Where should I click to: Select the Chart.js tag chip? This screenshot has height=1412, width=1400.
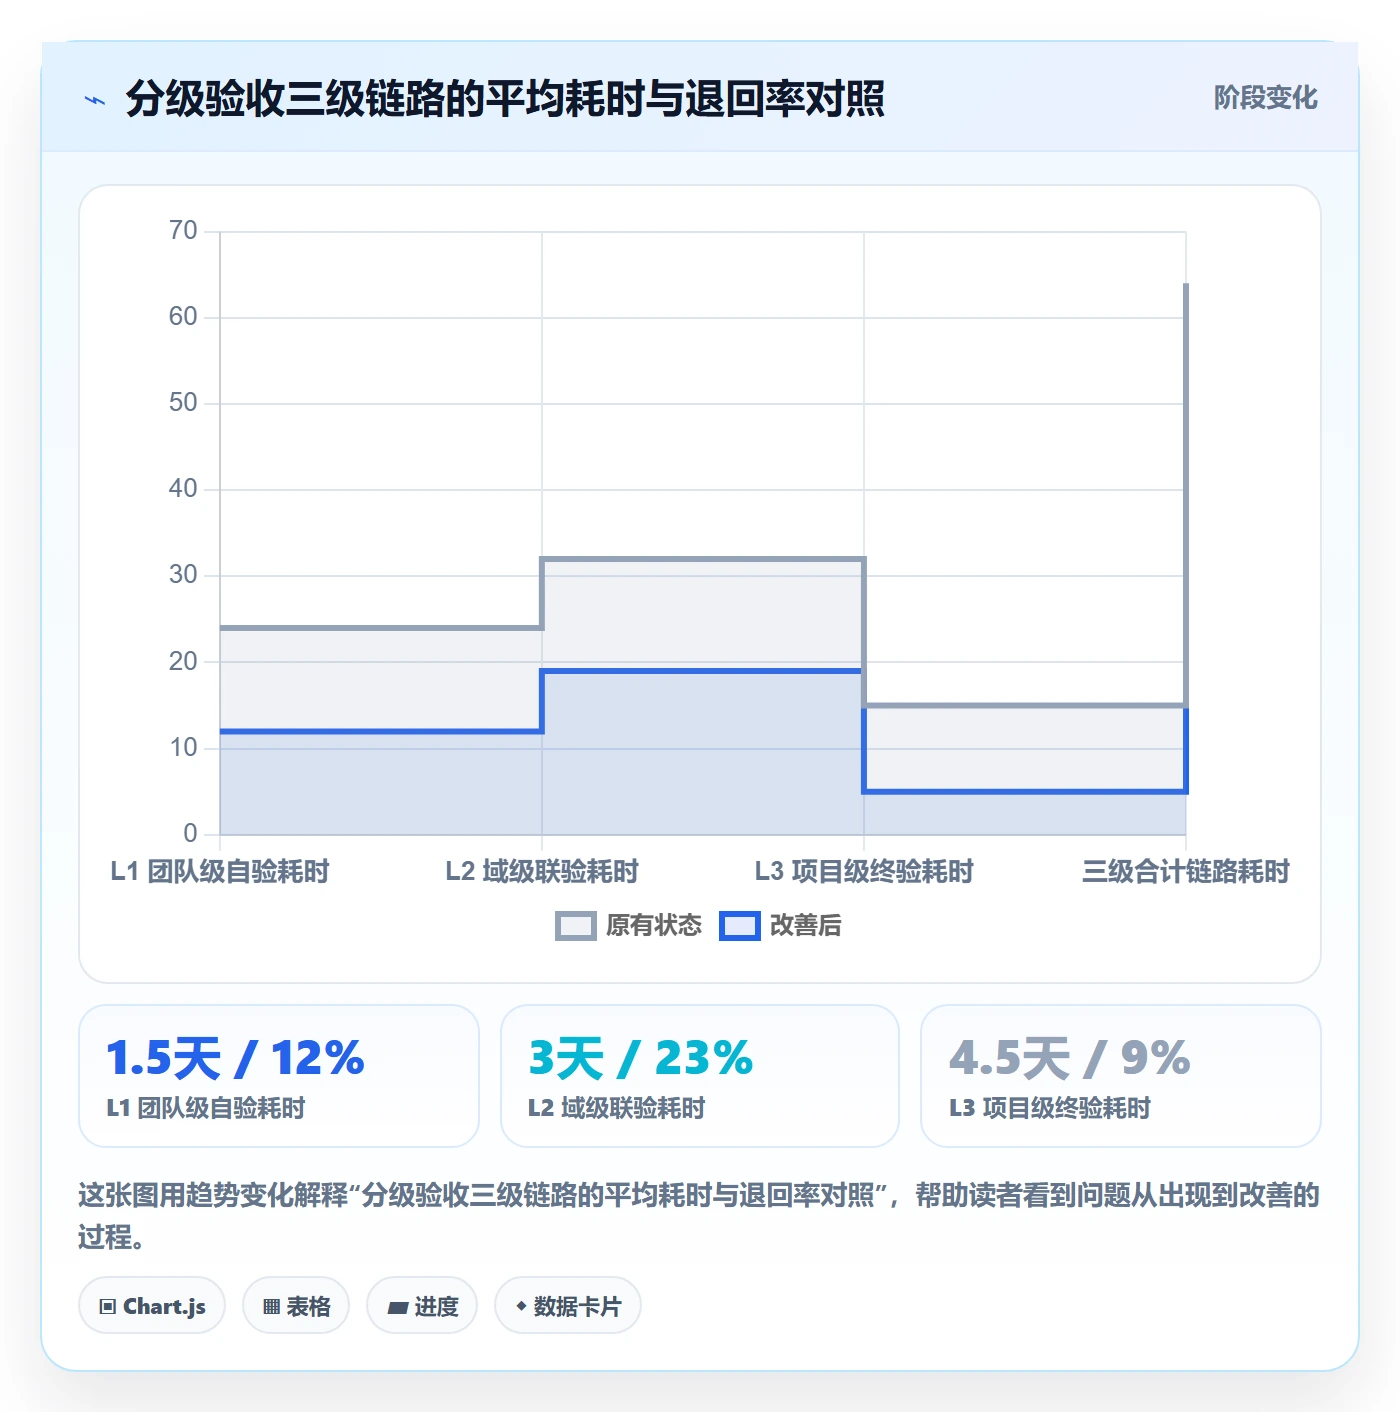coord(152,1305)
